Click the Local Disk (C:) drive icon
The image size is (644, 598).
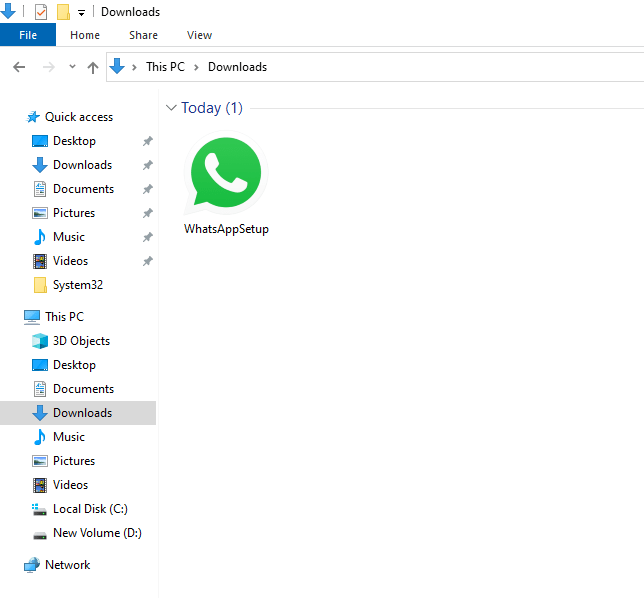pyautogui.click(x=39, y=510)
